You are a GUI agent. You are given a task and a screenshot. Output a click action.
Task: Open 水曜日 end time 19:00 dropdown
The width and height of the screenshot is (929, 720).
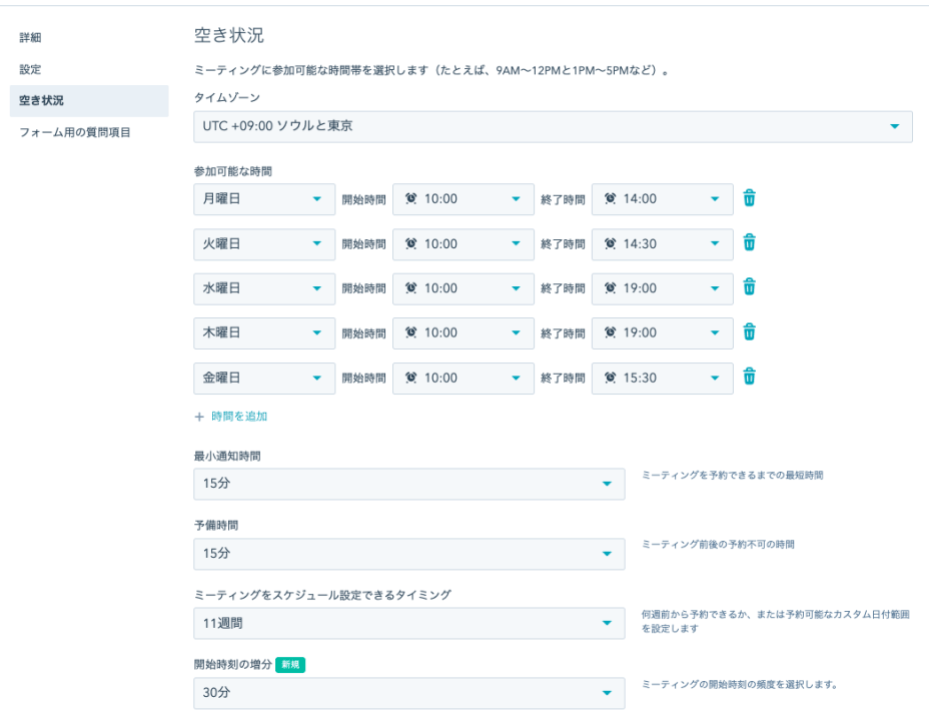pos(662,289)
